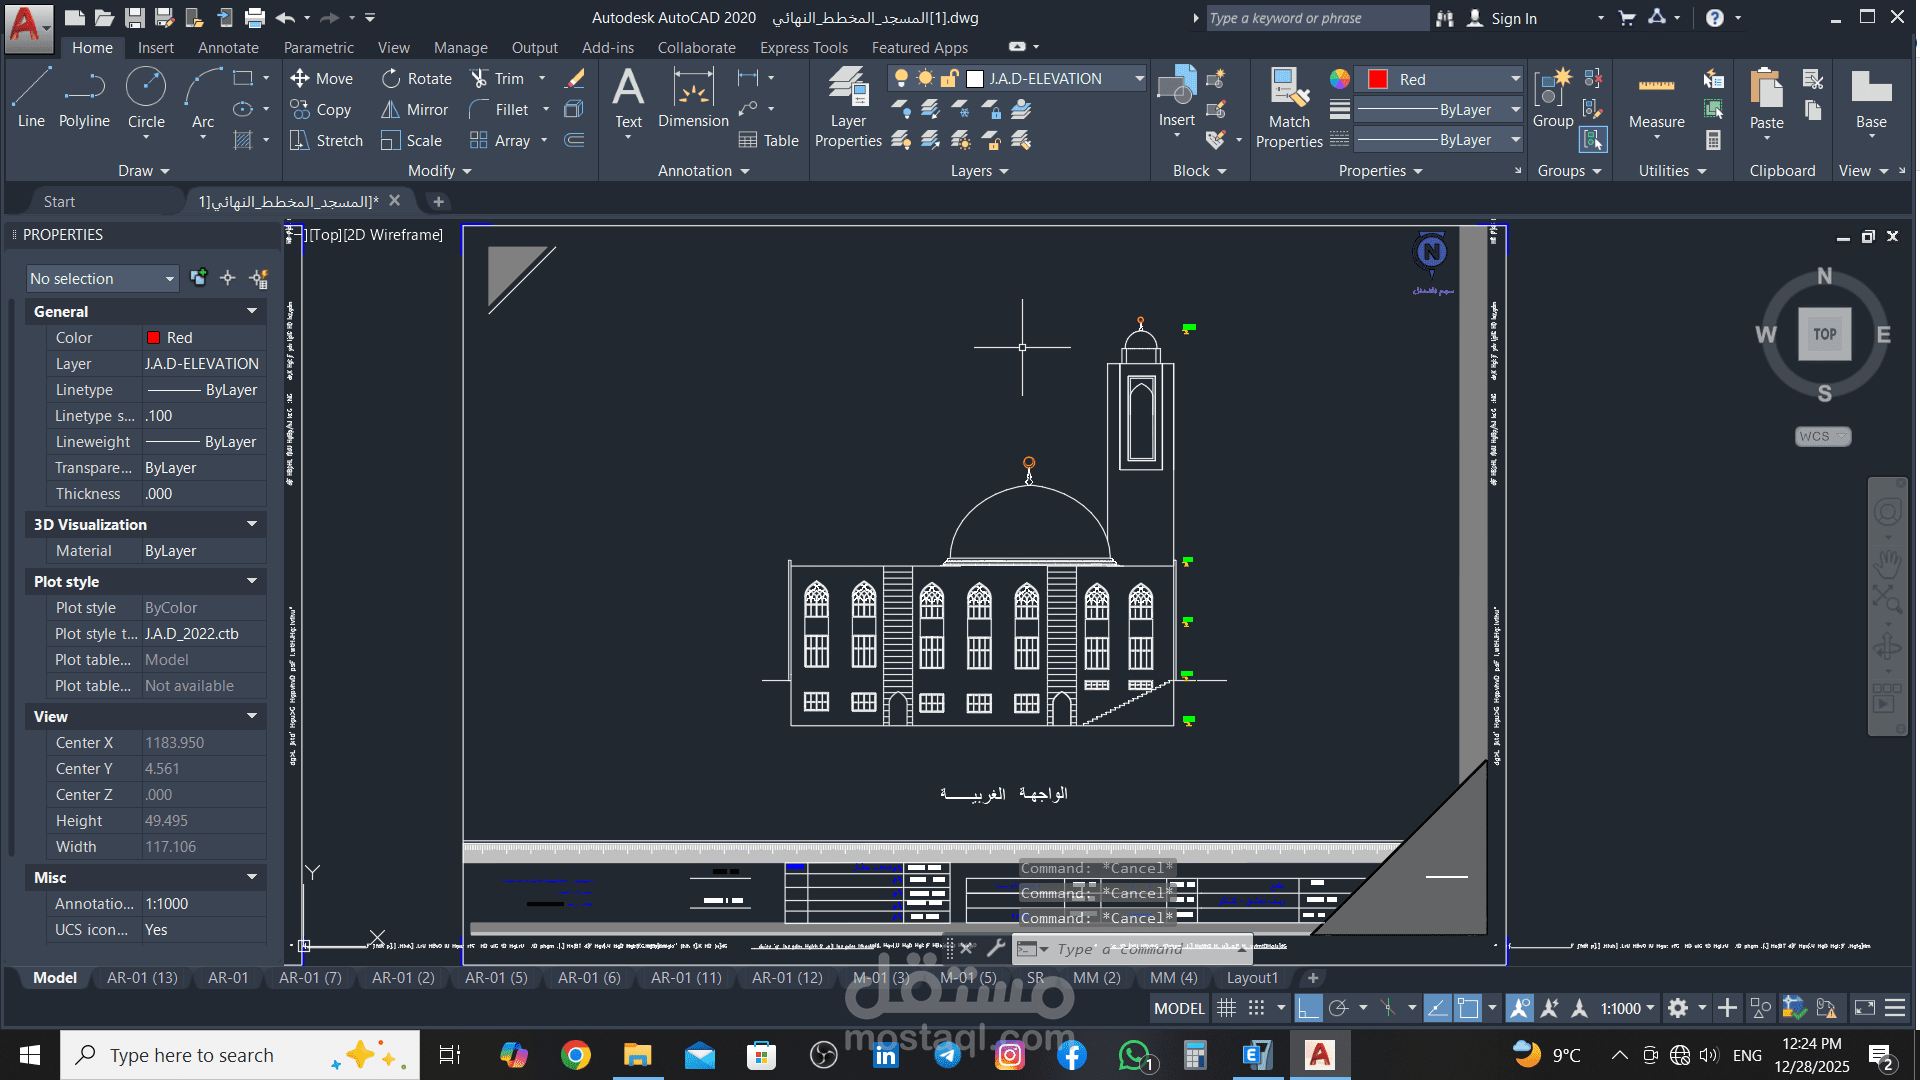The image size is (1920, 1080).
Task: Click the MODEL space button in status bar
Action: click(1179, 1008)
